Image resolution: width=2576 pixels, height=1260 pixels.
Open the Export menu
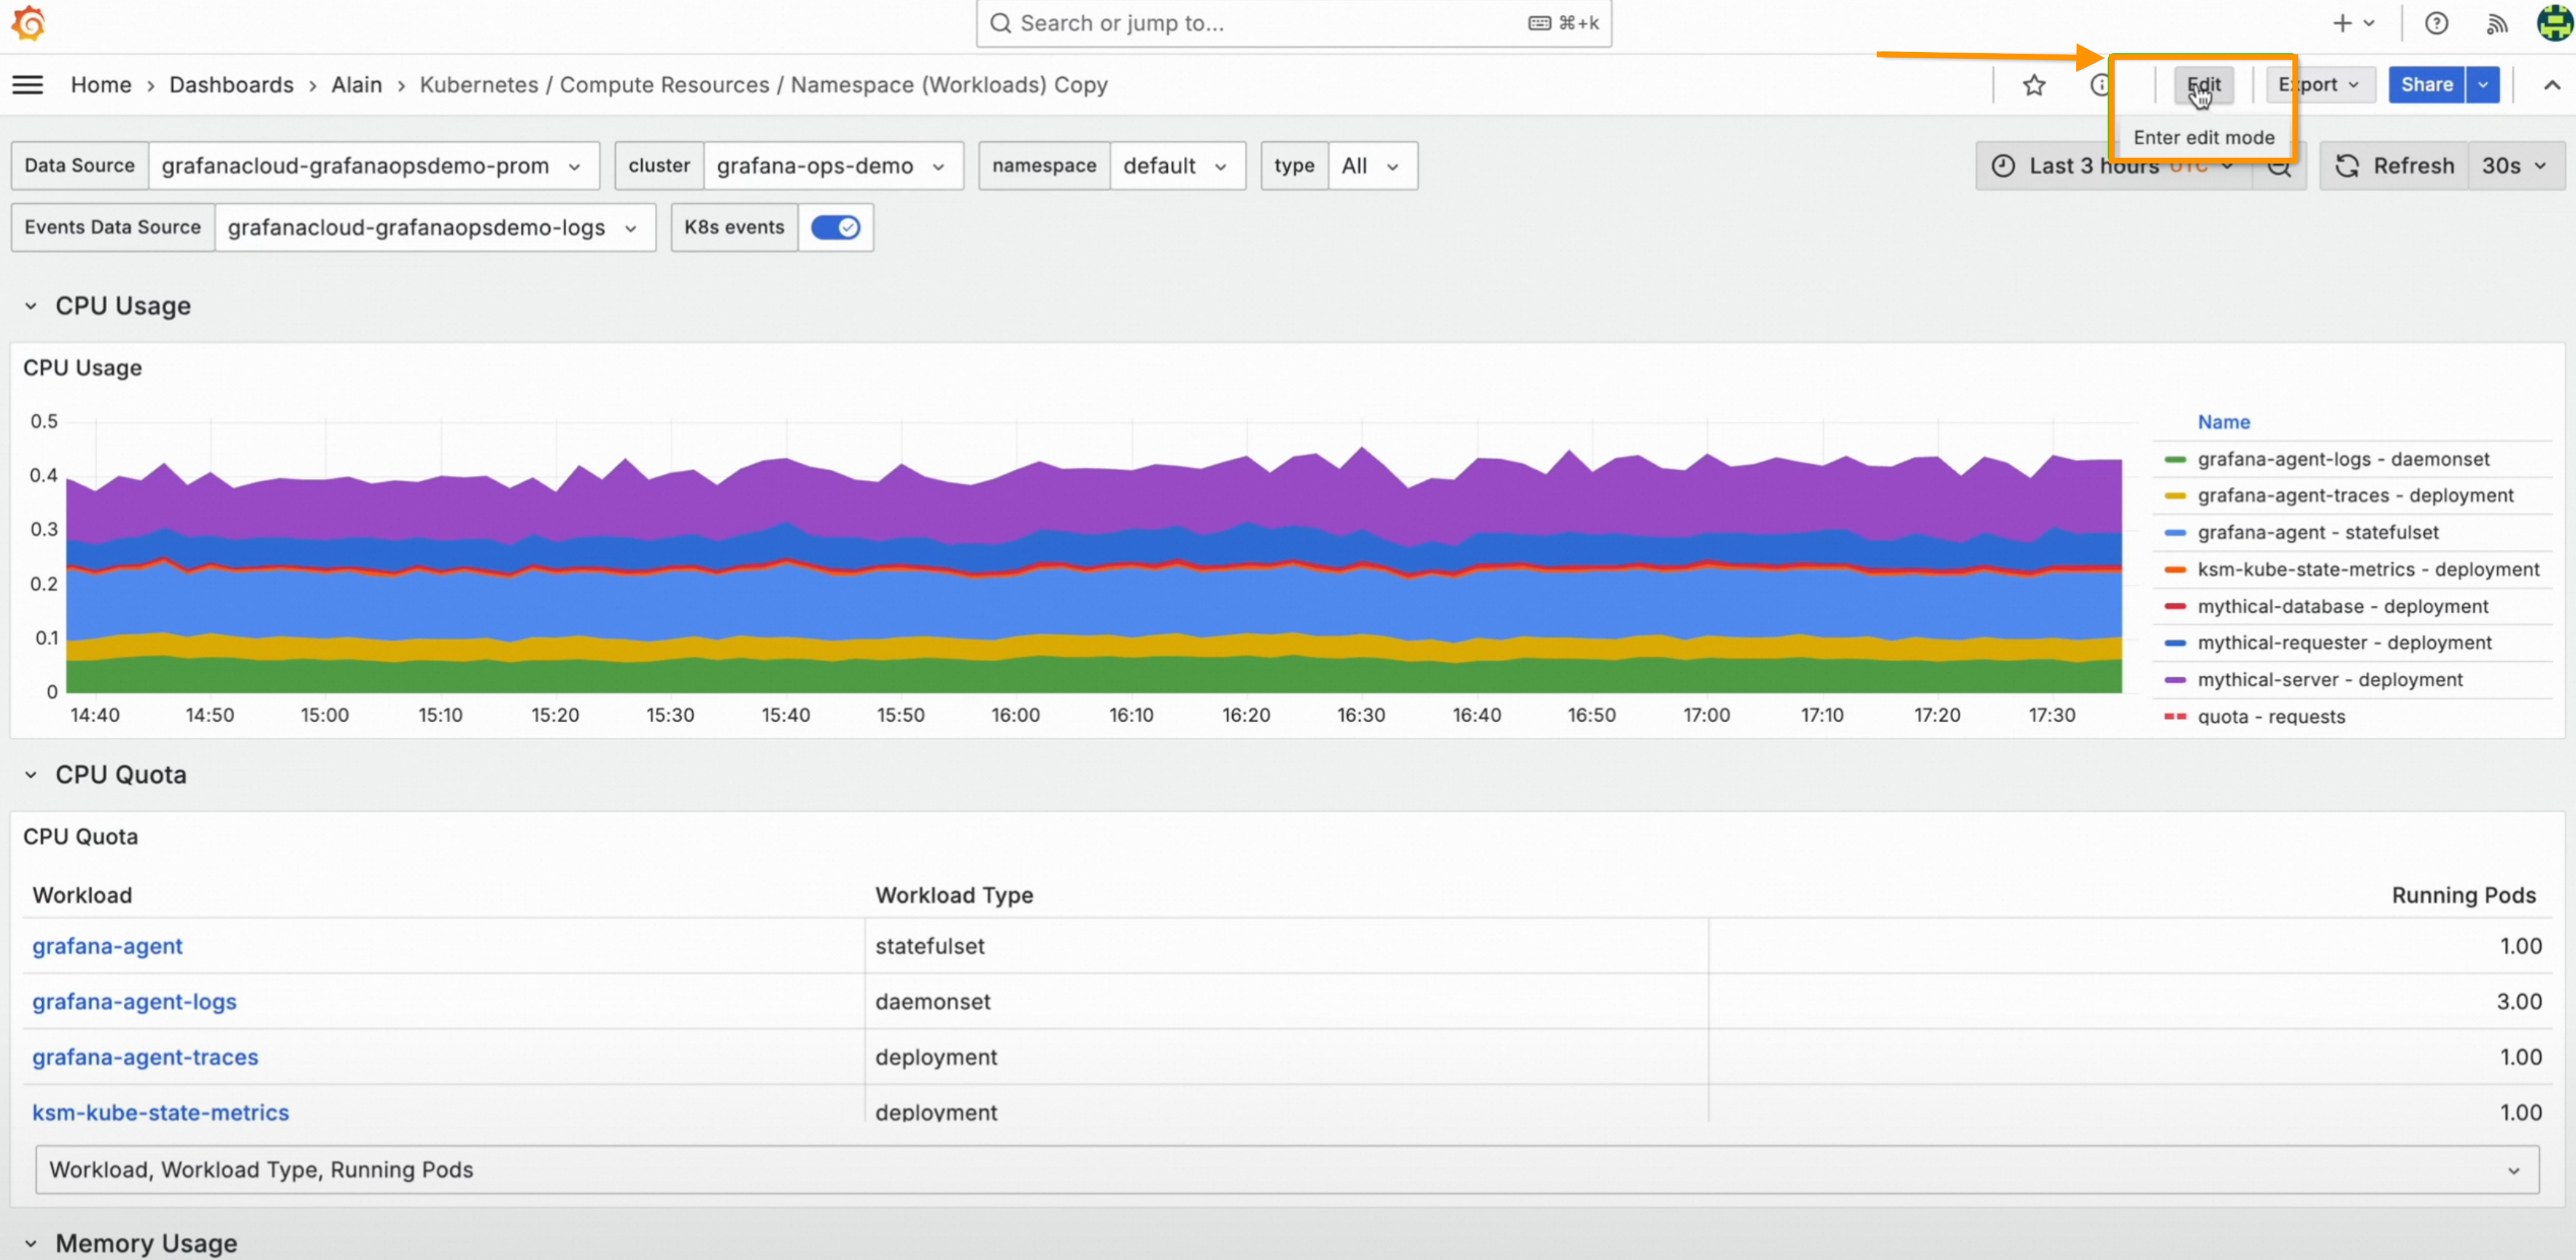tap(2317, 85)
